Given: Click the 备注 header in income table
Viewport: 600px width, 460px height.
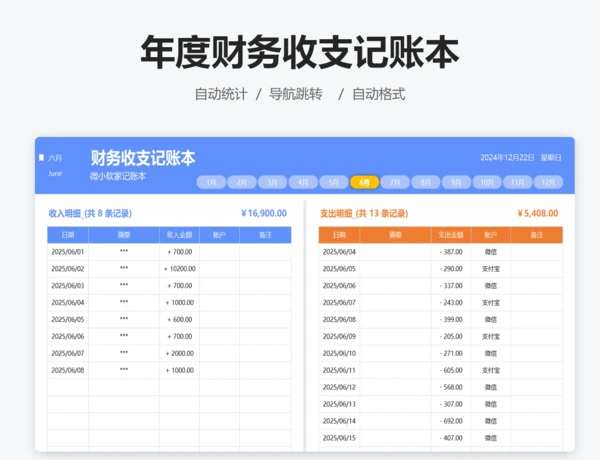Looking at the screenshot, I should [265, 235].
